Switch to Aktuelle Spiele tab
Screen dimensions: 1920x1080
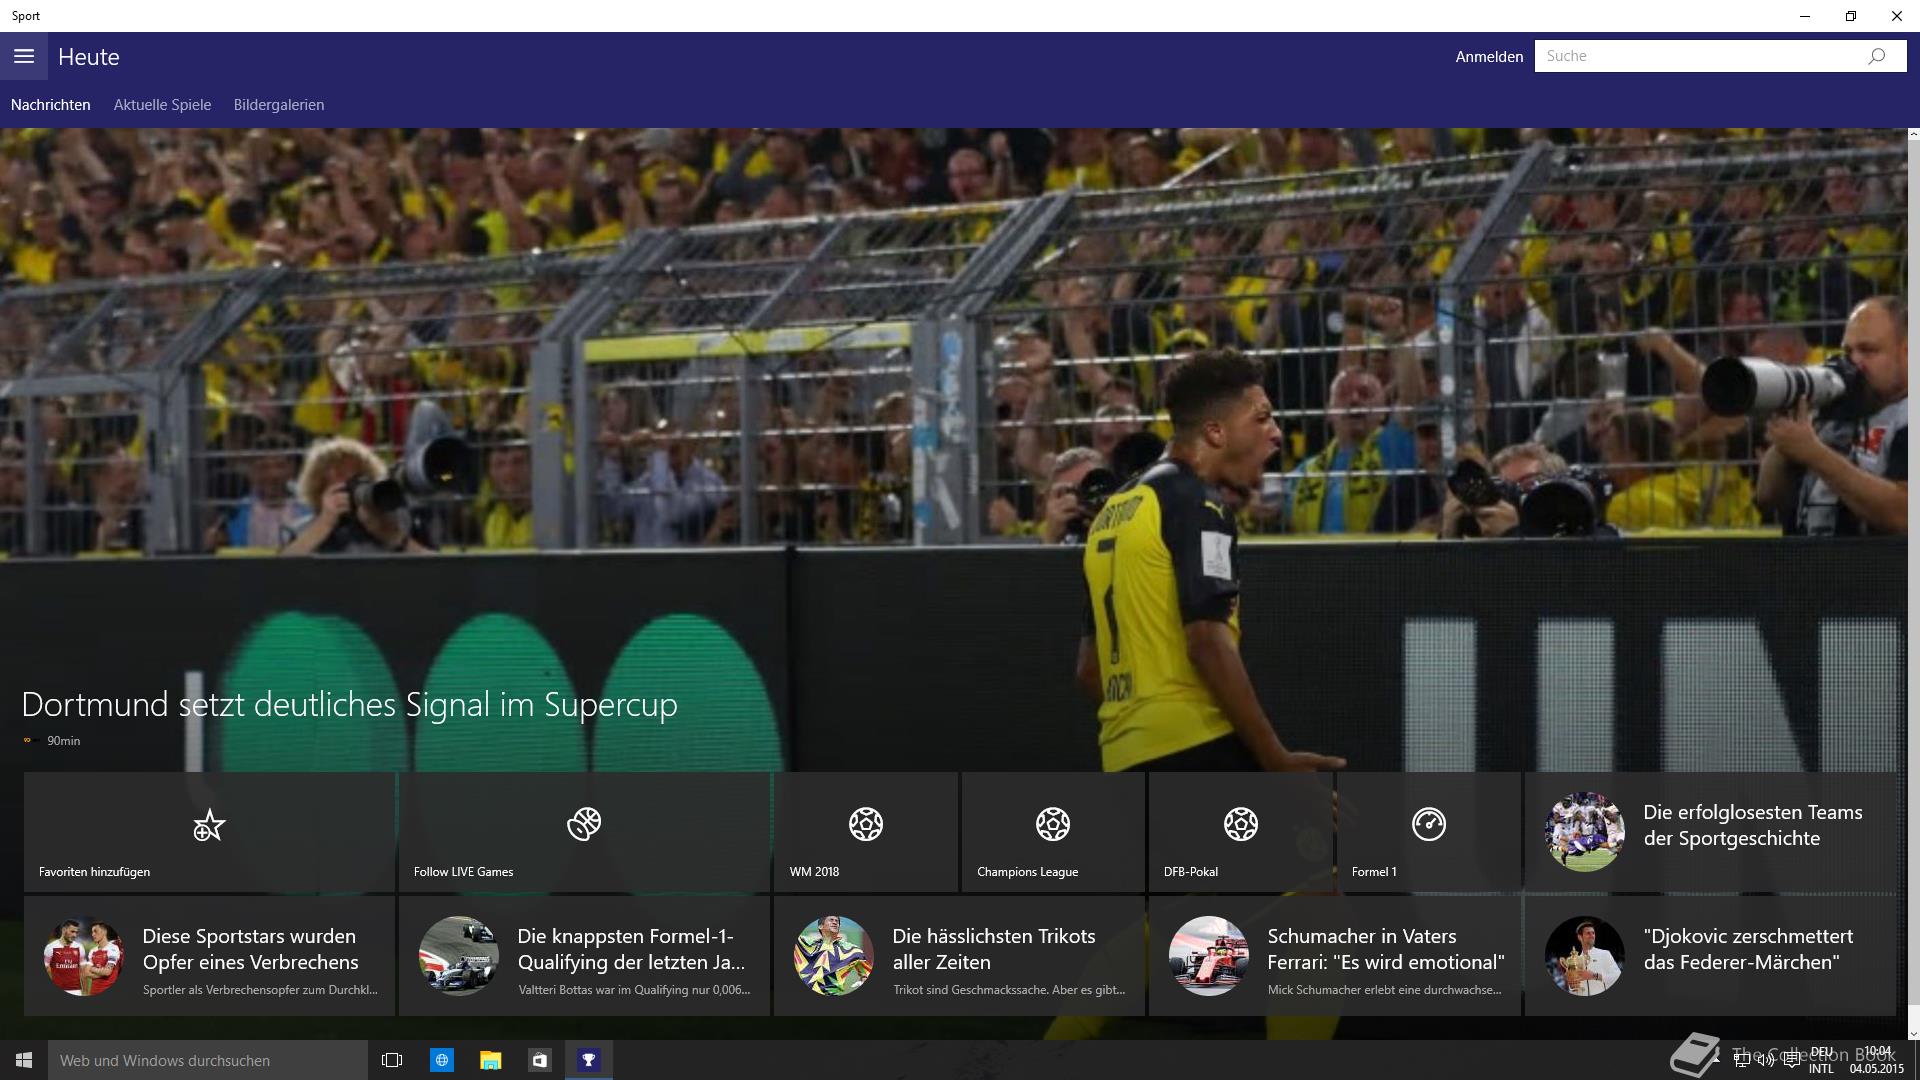click(162, 105)
